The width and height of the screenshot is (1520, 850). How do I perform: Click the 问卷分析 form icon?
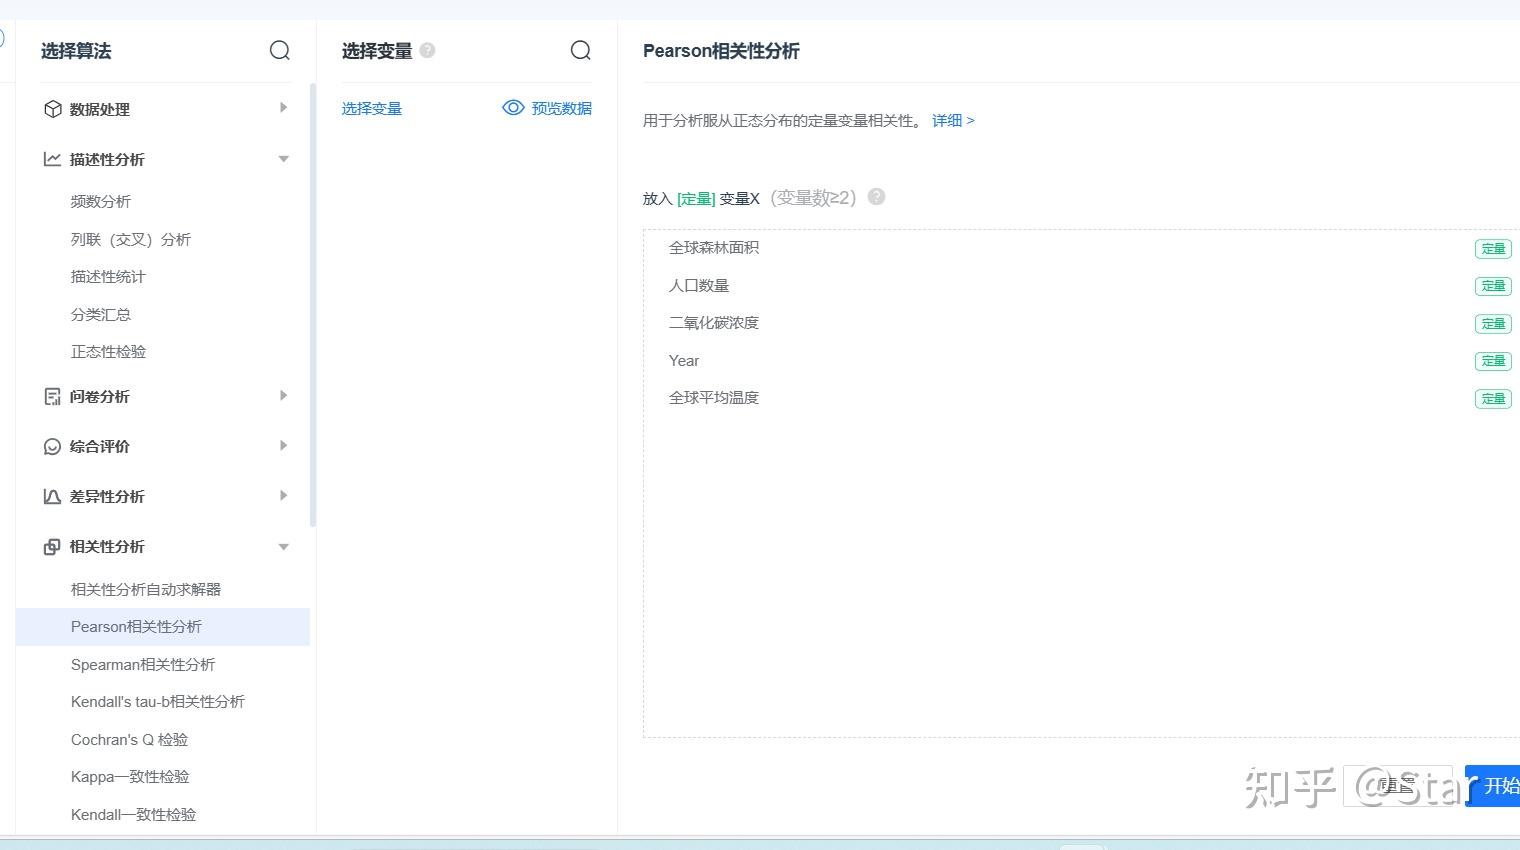coord(53,397)
